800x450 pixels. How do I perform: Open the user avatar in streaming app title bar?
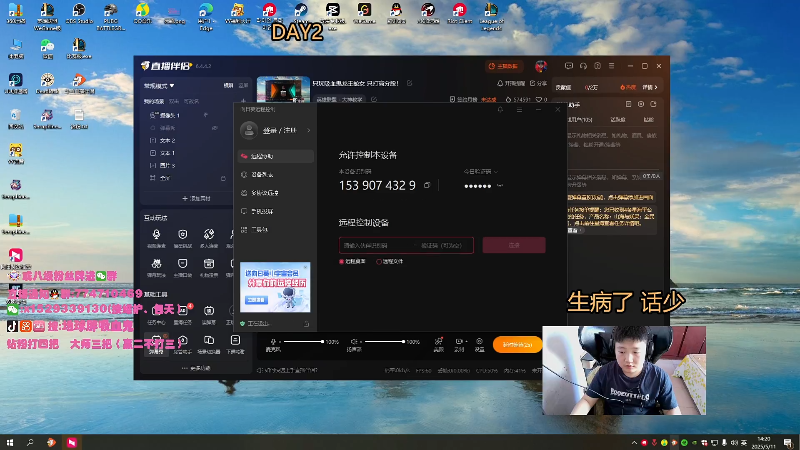tap(541, 66)
